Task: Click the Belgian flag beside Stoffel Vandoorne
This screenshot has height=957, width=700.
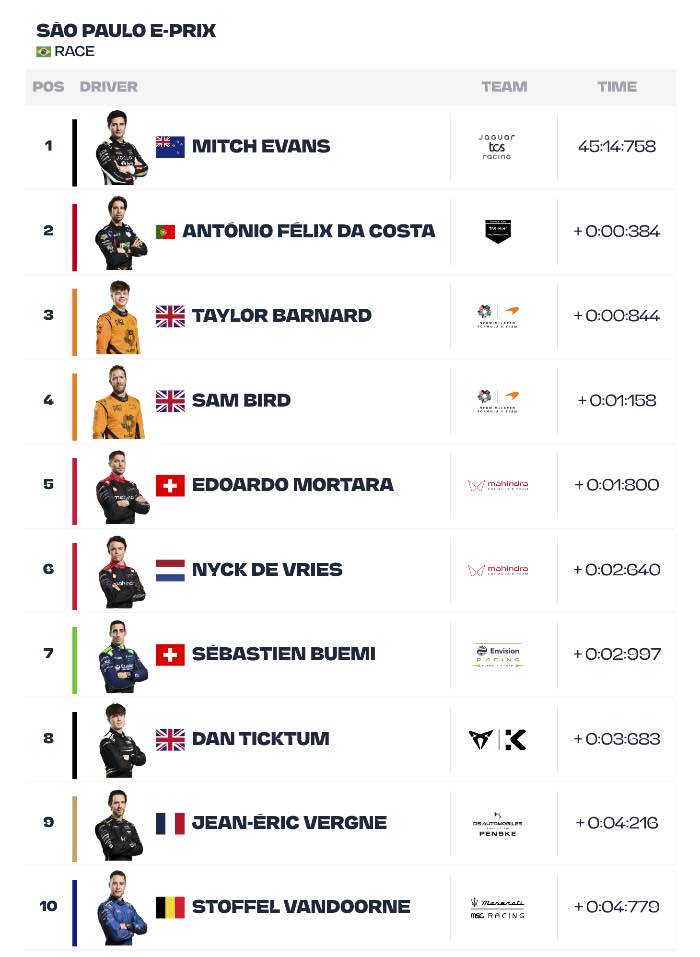Action: coord(170,908)
